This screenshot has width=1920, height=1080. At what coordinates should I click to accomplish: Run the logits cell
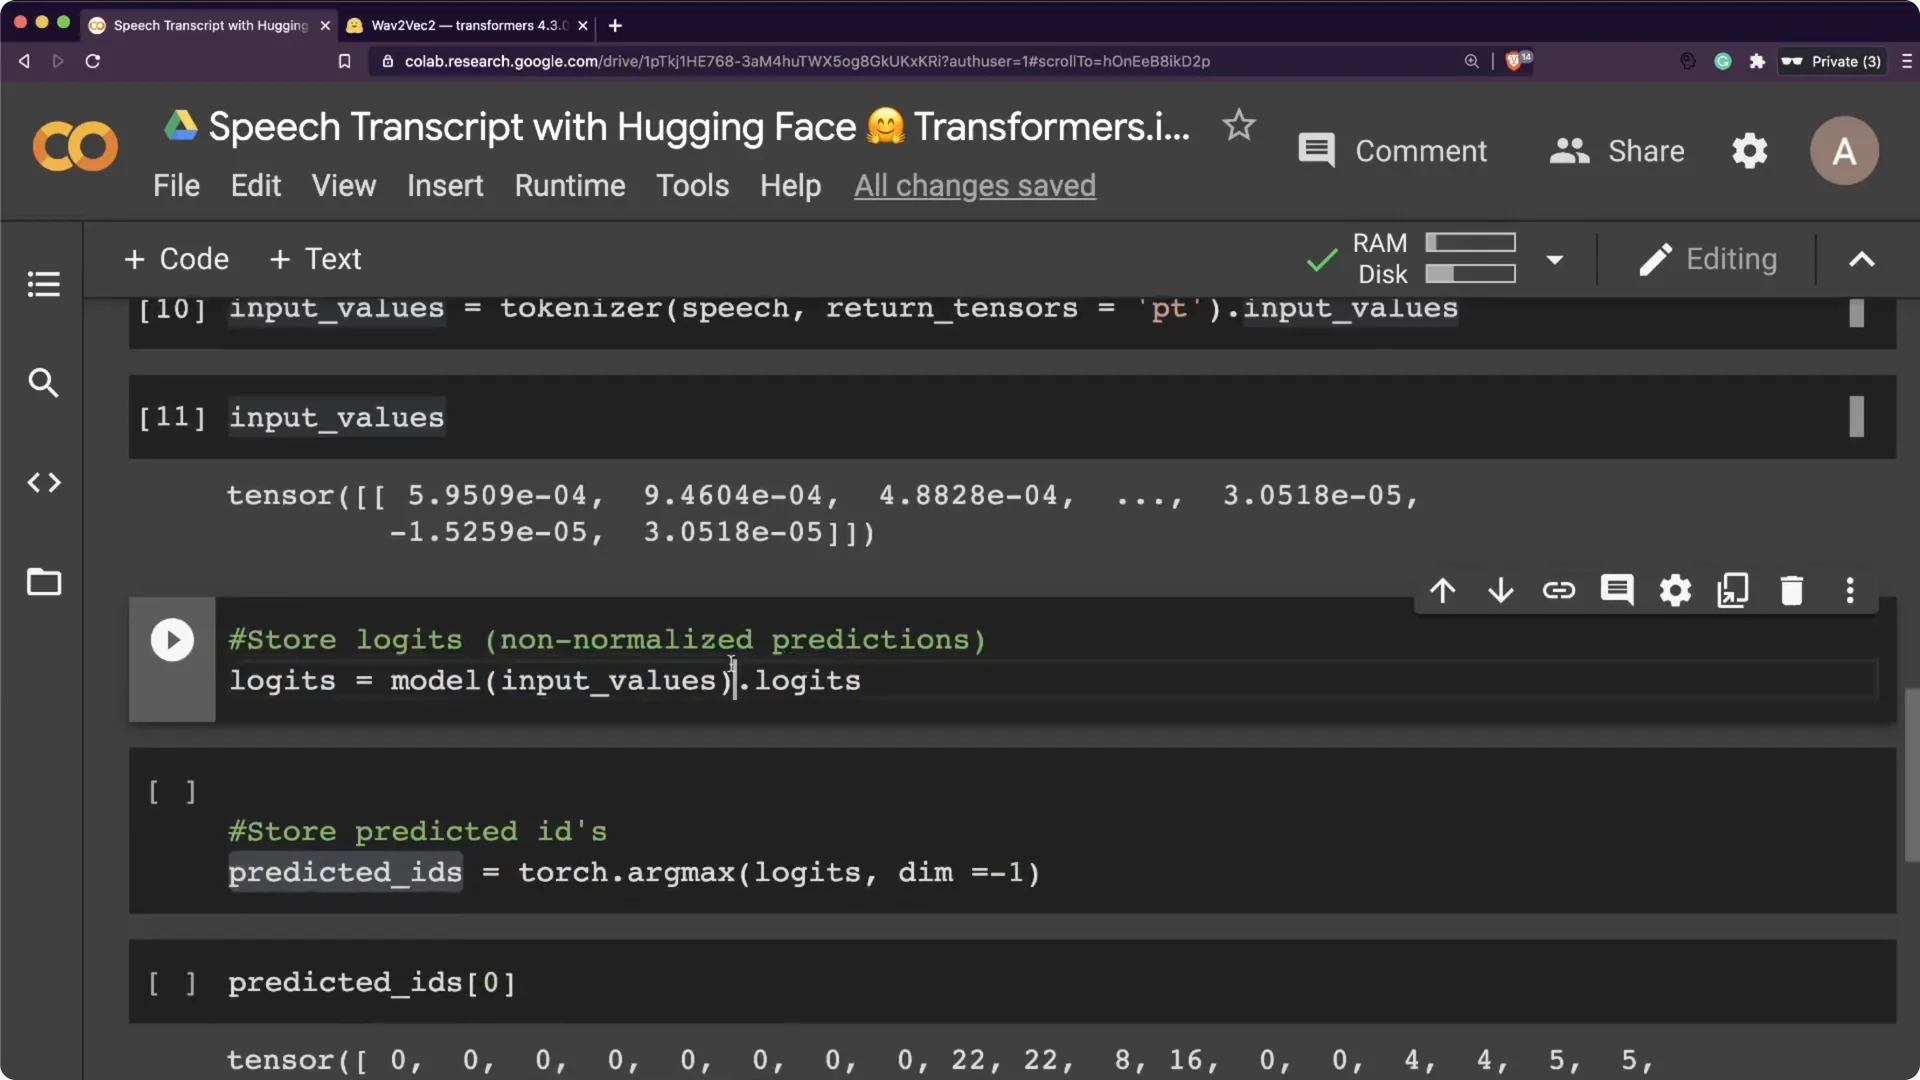pos(172,640)
